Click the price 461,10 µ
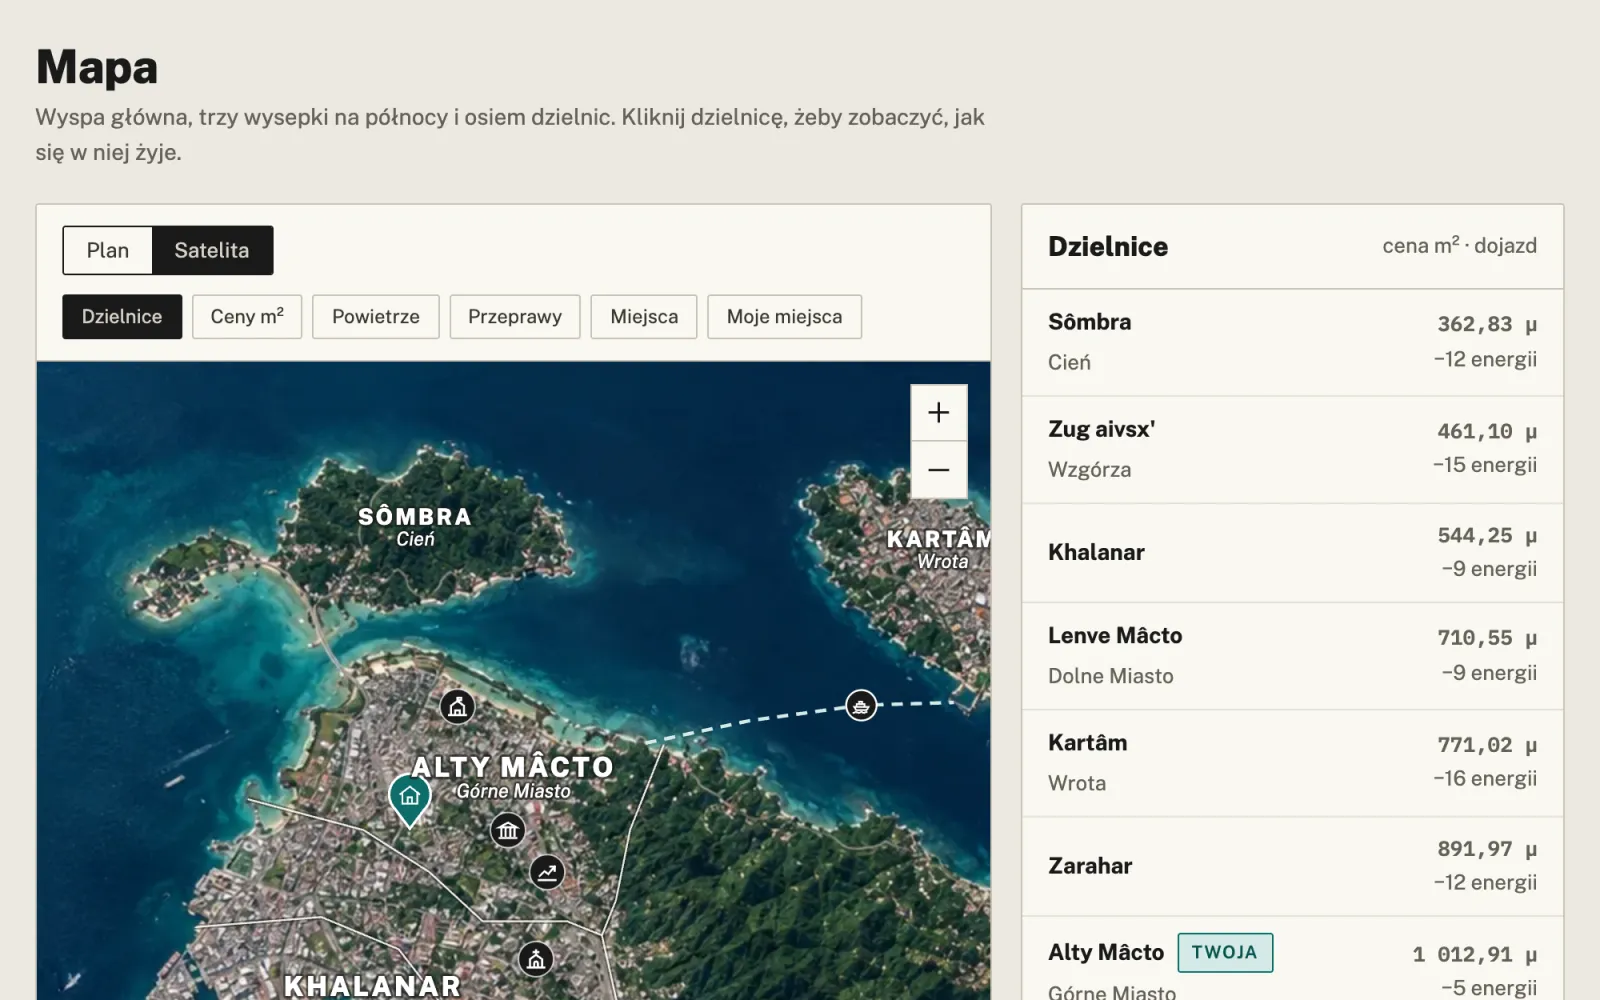 tap(1487, 431)
